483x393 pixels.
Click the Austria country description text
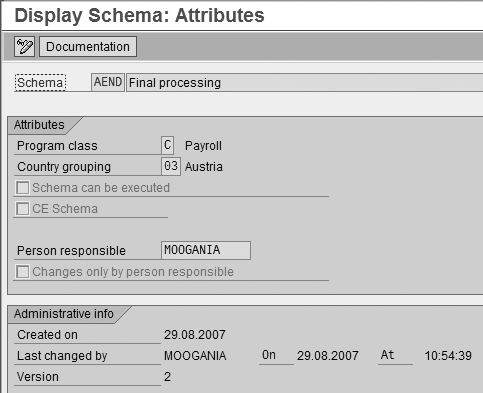click(x=204, y=167)
